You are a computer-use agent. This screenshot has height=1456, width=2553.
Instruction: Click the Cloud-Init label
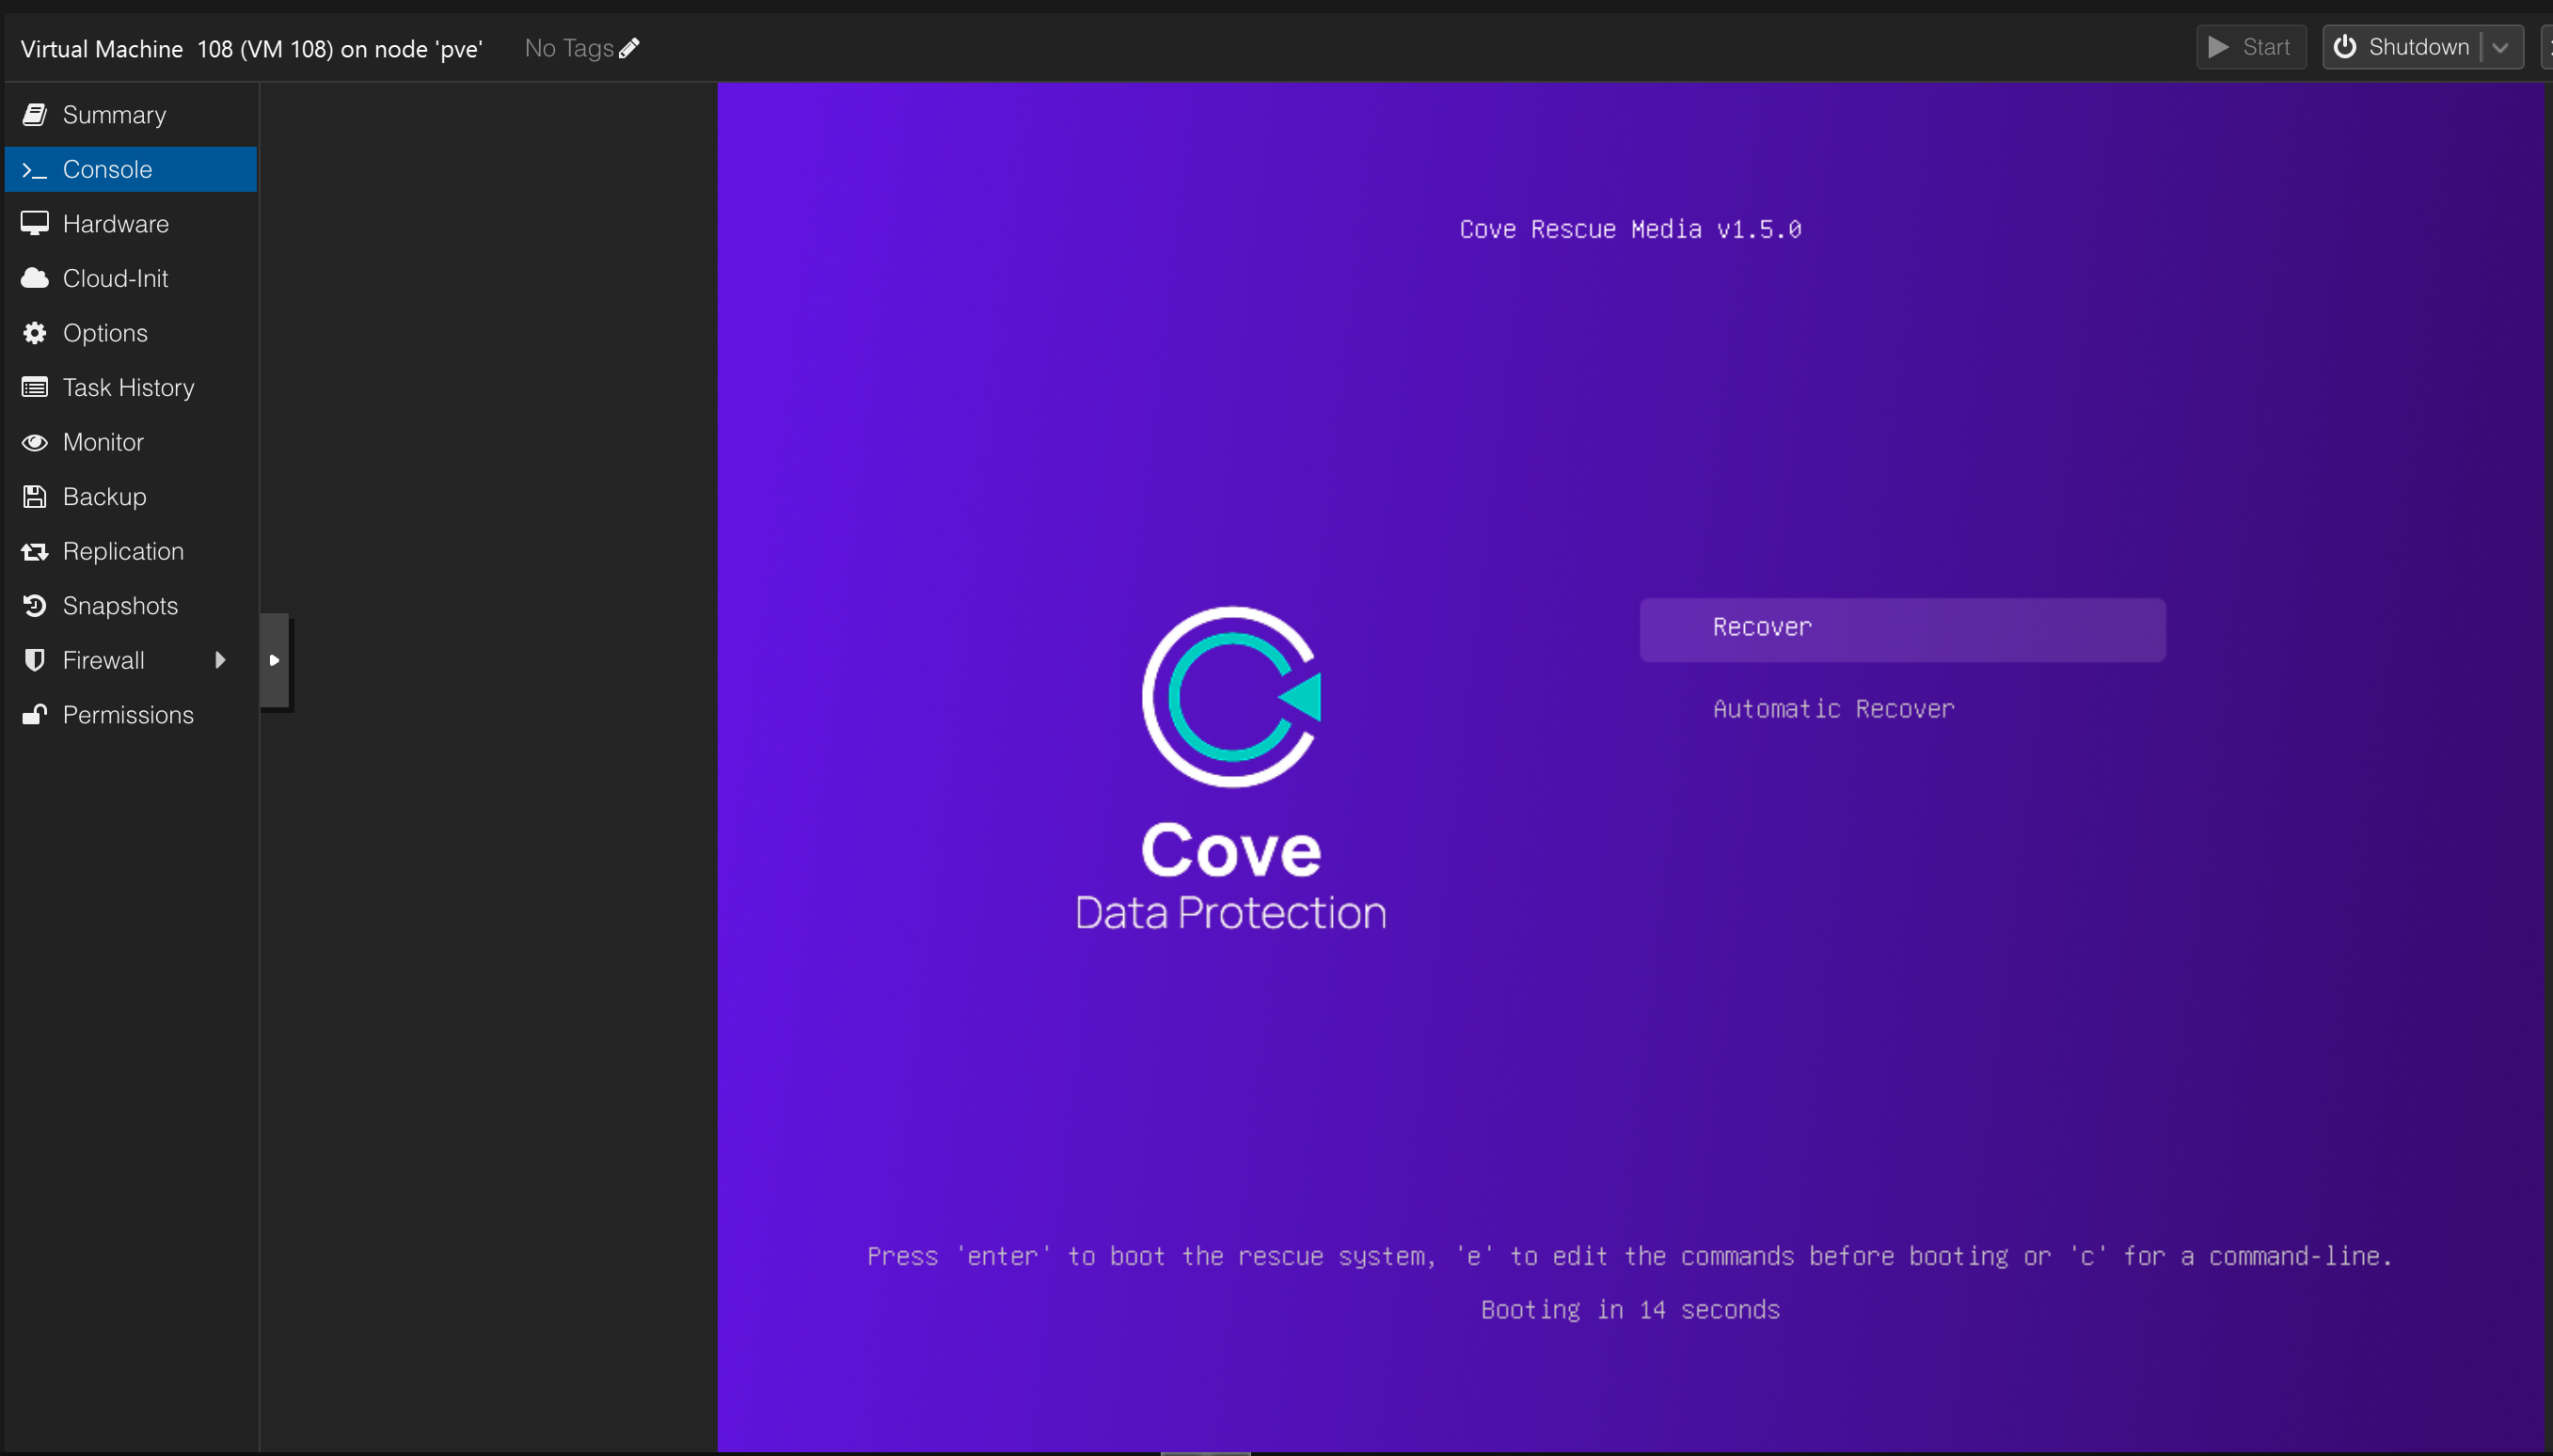pyautogui.click(x=116, y=278)
